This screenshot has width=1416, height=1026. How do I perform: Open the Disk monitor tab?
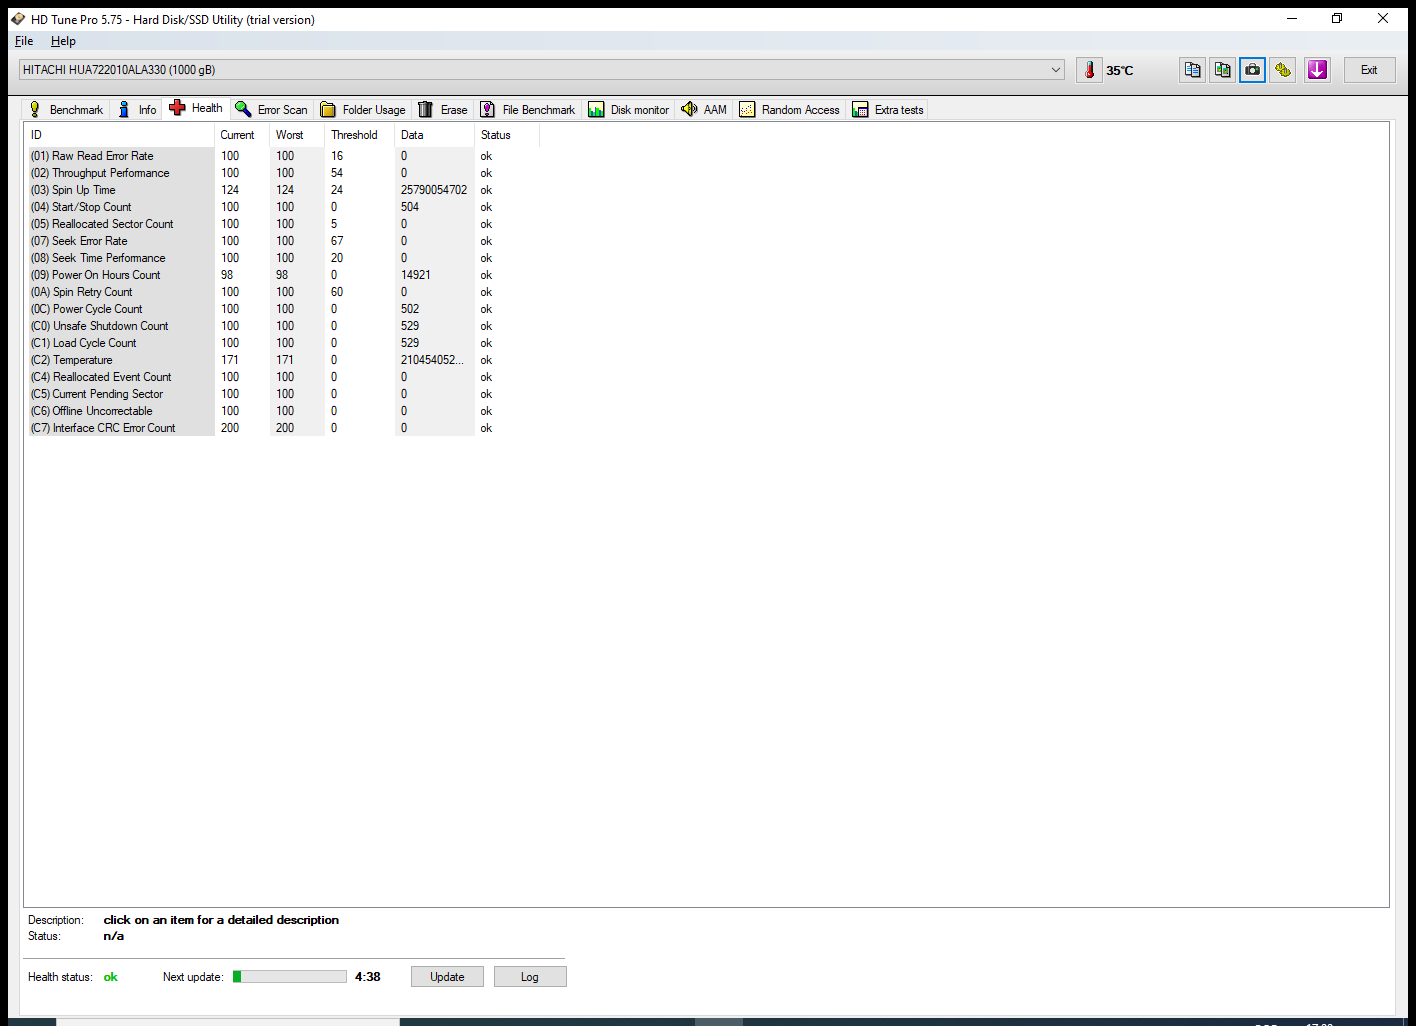click(x=629, y=110)
